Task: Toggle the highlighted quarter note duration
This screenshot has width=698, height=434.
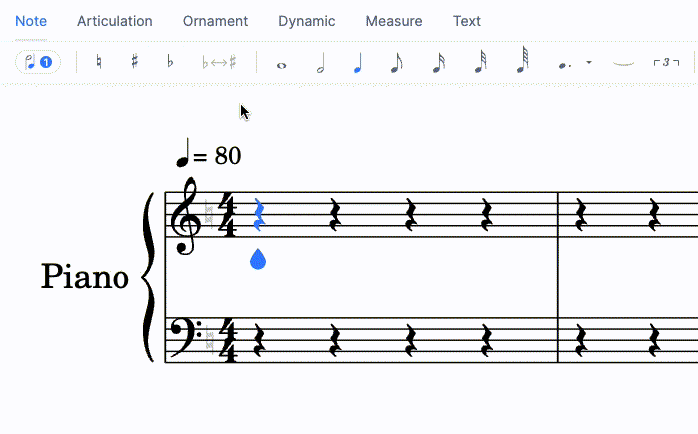Action: click(357, 63)
